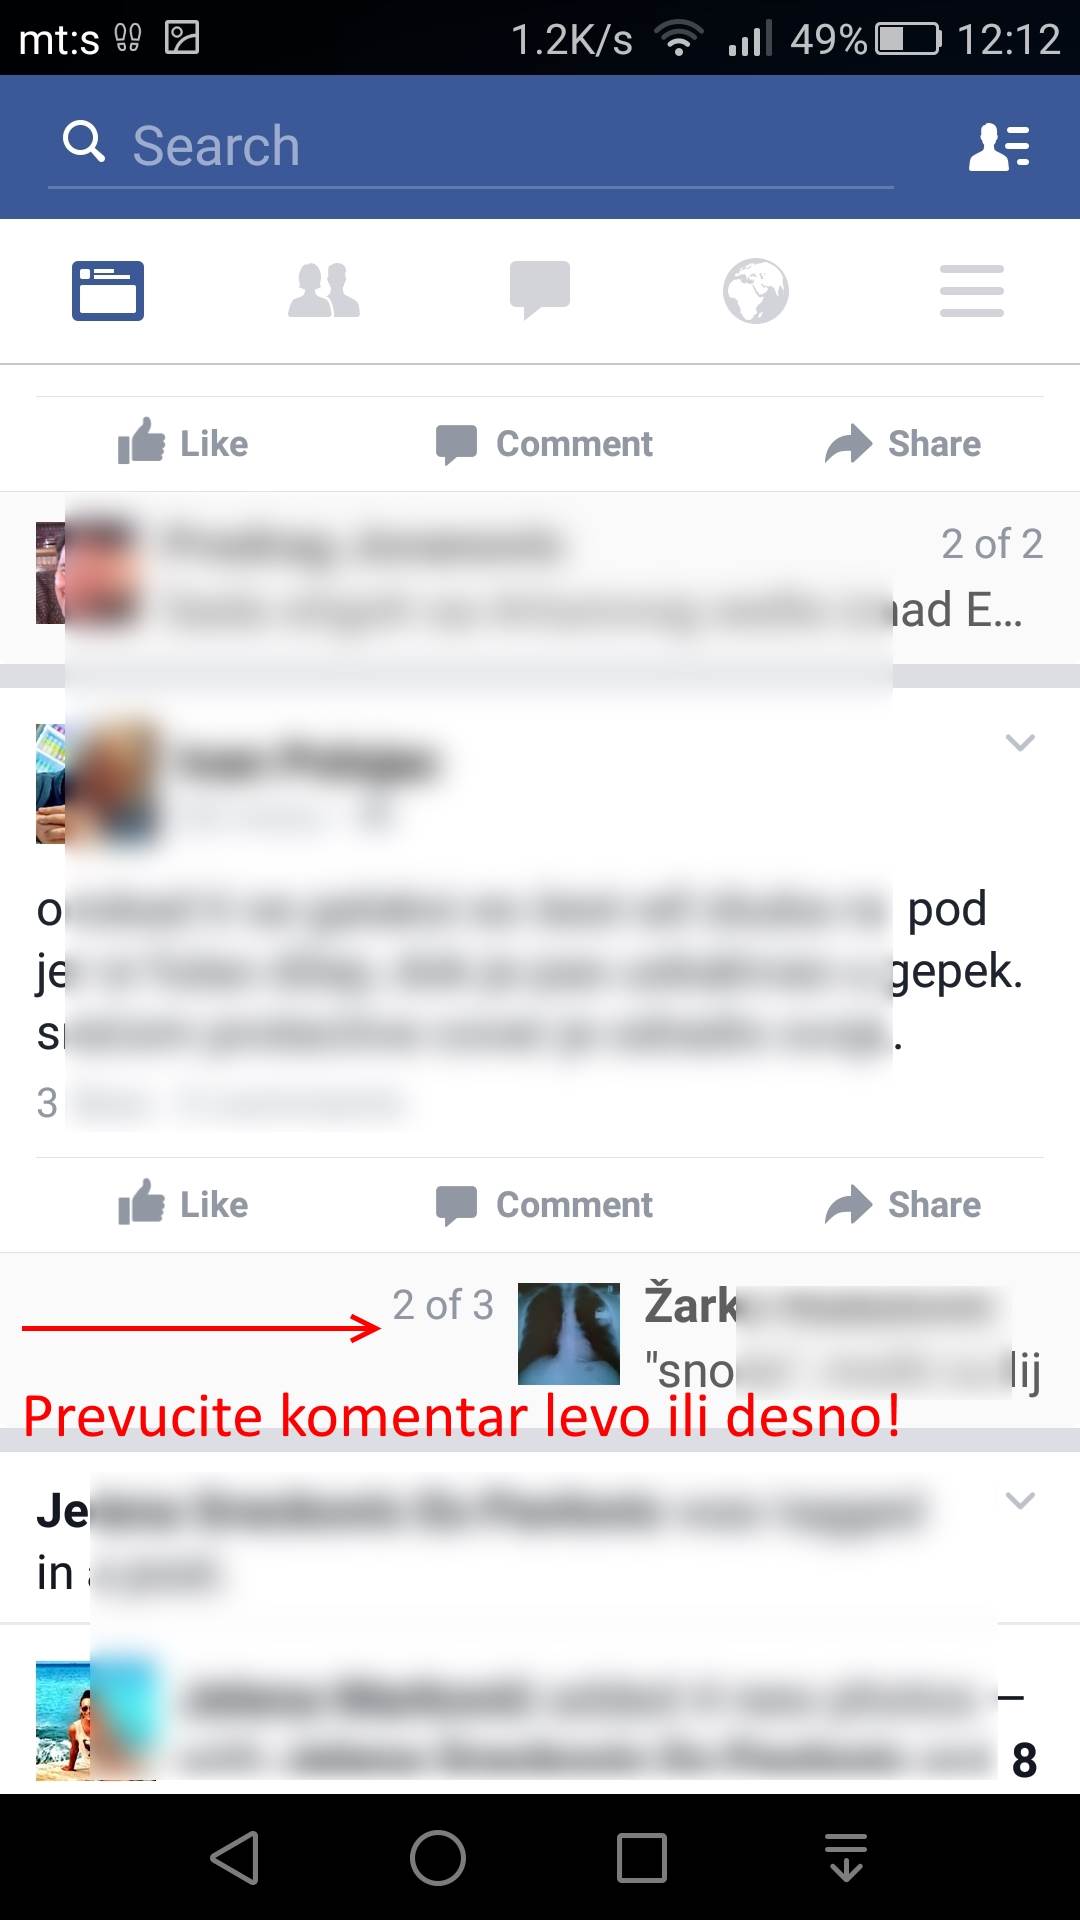Share the top post
The width and height of the screenshot is (1080, 1920).
coord(903,443)
